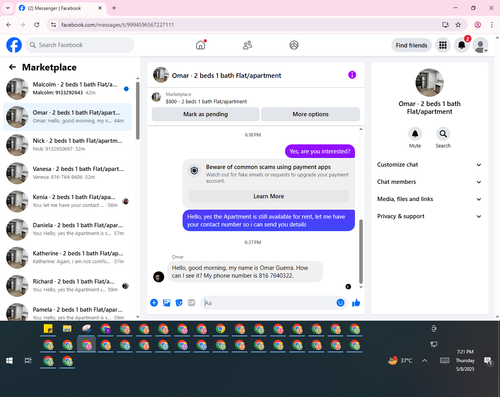Image resolution: width=500 pixels, height=397 pixels.
Task: Send a thumbs up like
Action: 356,303
